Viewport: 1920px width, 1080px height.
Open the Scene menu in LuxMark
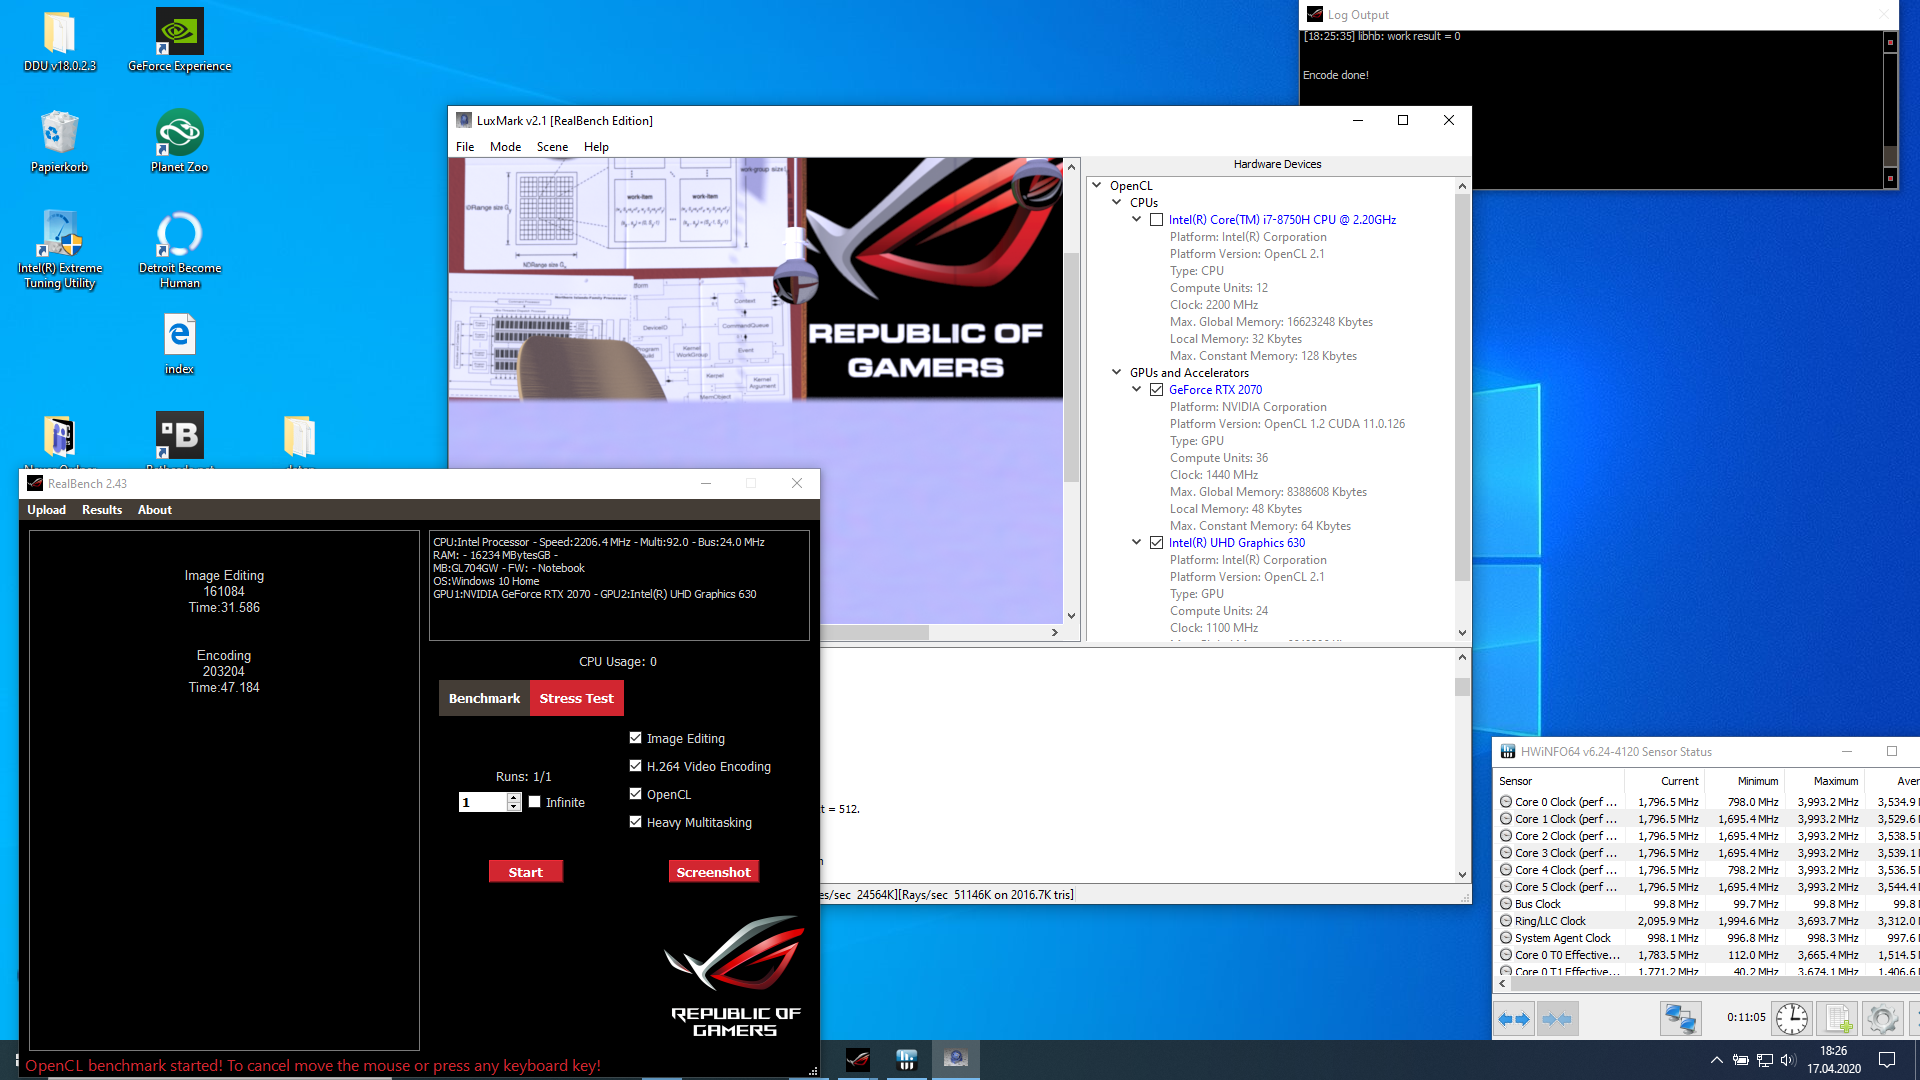click(552, 147)
